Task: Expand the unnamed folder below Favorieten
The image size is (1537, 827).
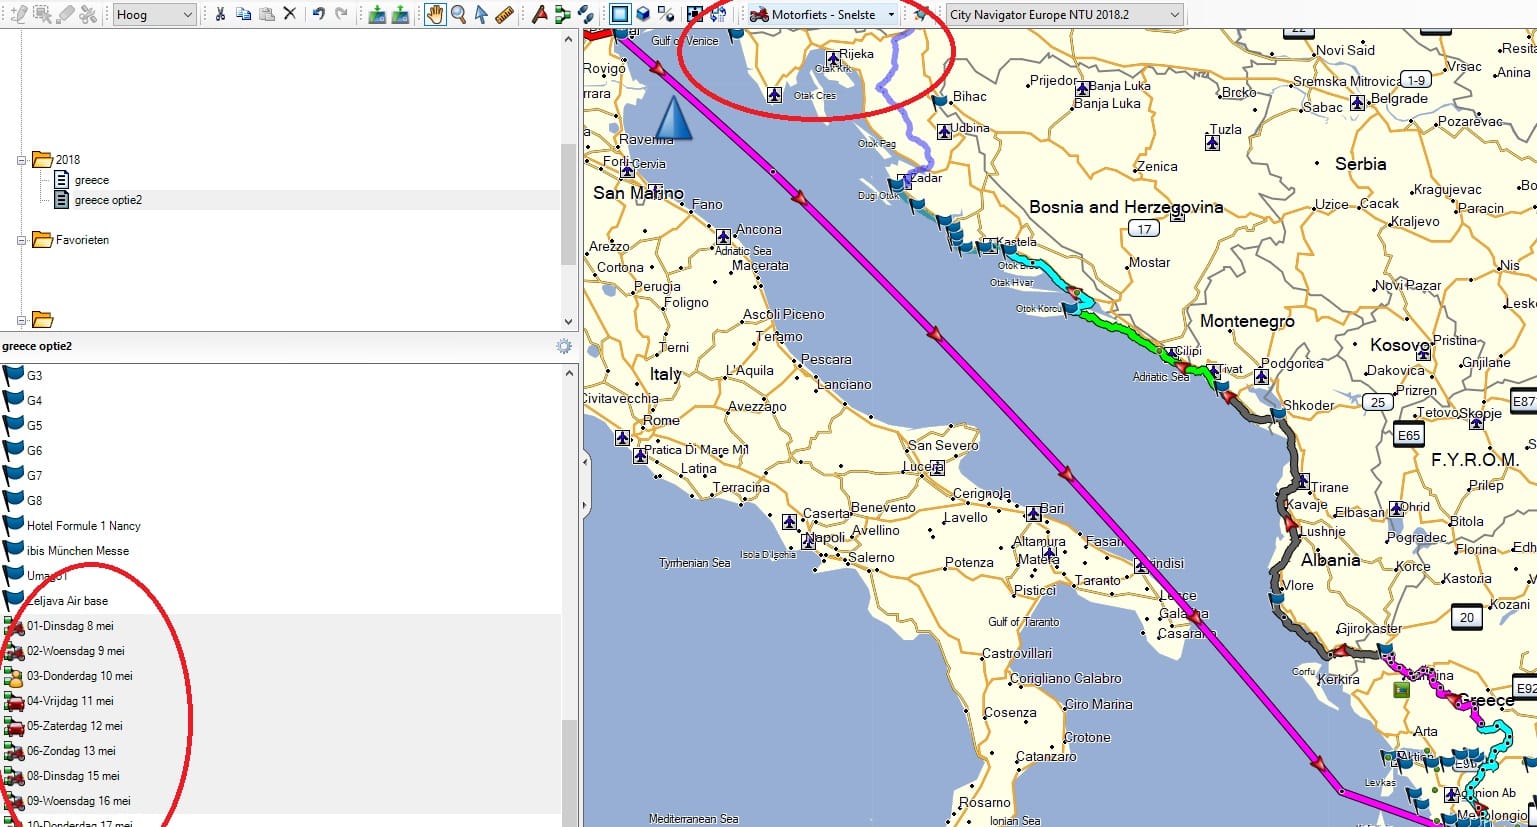Action: [x=21, y=320]
